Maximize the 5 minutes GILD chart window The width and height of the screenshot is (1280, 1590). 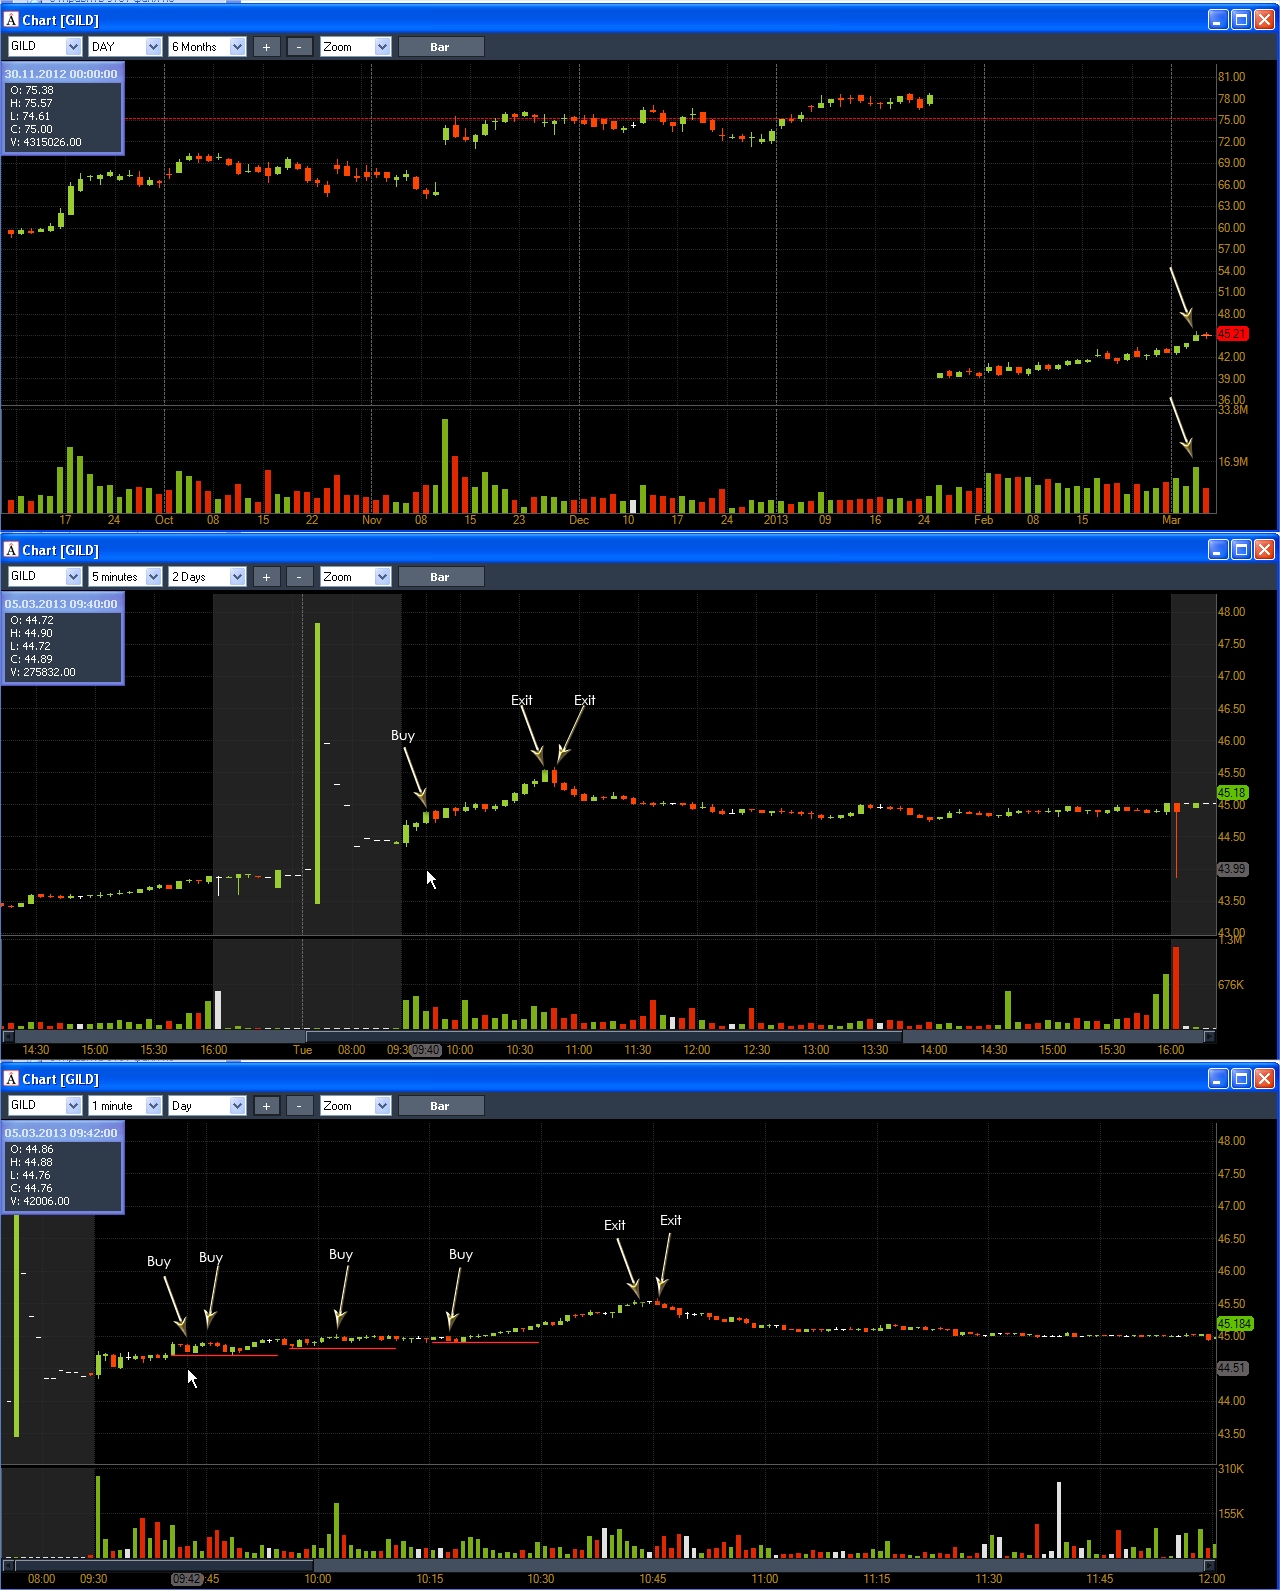point(1241,550)
